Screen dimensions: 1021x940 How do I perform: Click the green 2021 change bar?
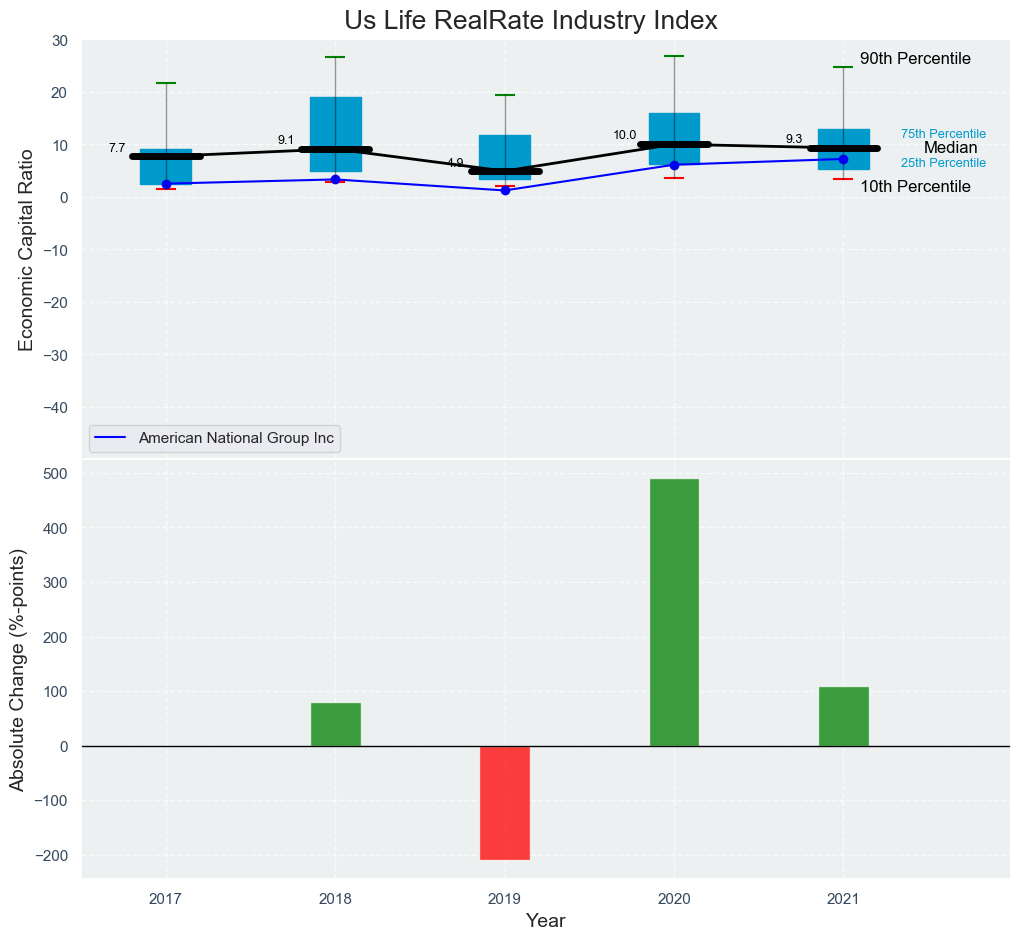coord(843,716)
